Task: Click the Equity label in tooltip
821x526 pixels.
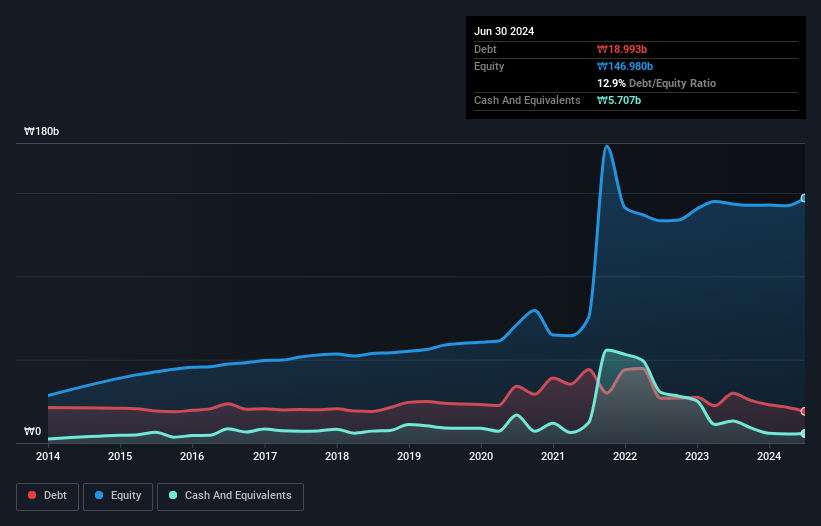Action: pyautogui.click(x=489, y=66)
